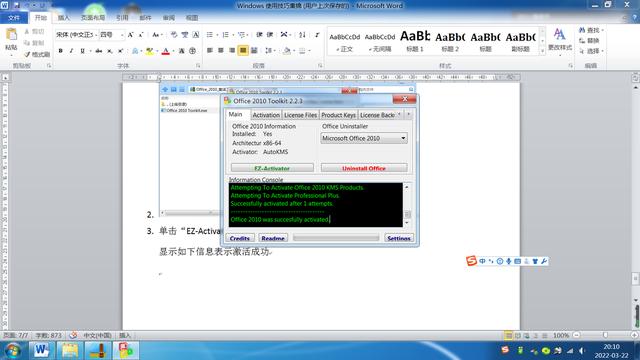Open the font name combo box
This screenshot has height=360, width=640.
pyautogui.click(x=76, y=35)
